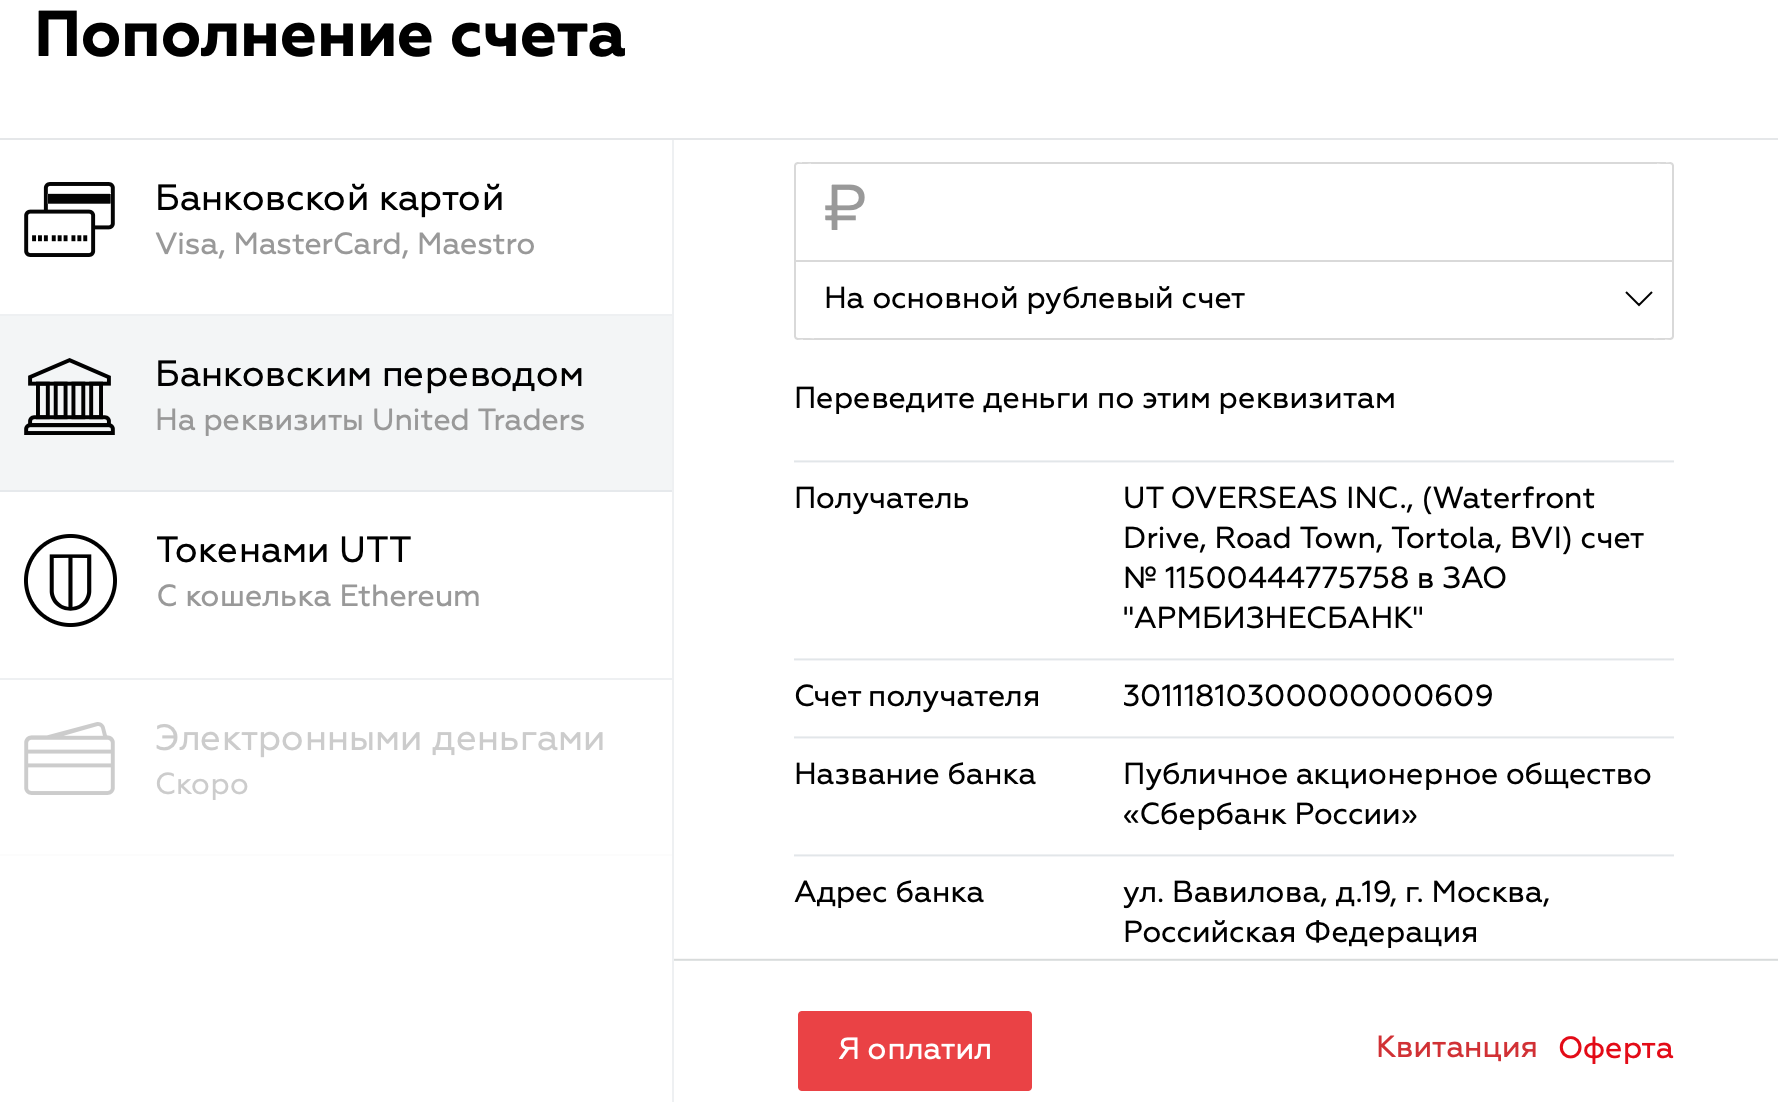Click the Visa, MasterCard, Maestro subtitle
Viewport: 1778px width, 1102px height.
[x=345, y=244]
